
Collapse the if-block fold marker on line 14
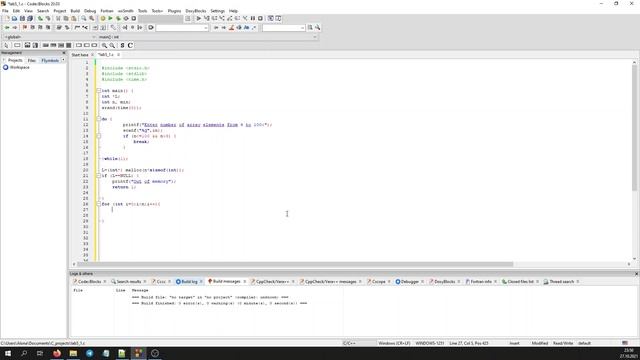coord(98,136)
